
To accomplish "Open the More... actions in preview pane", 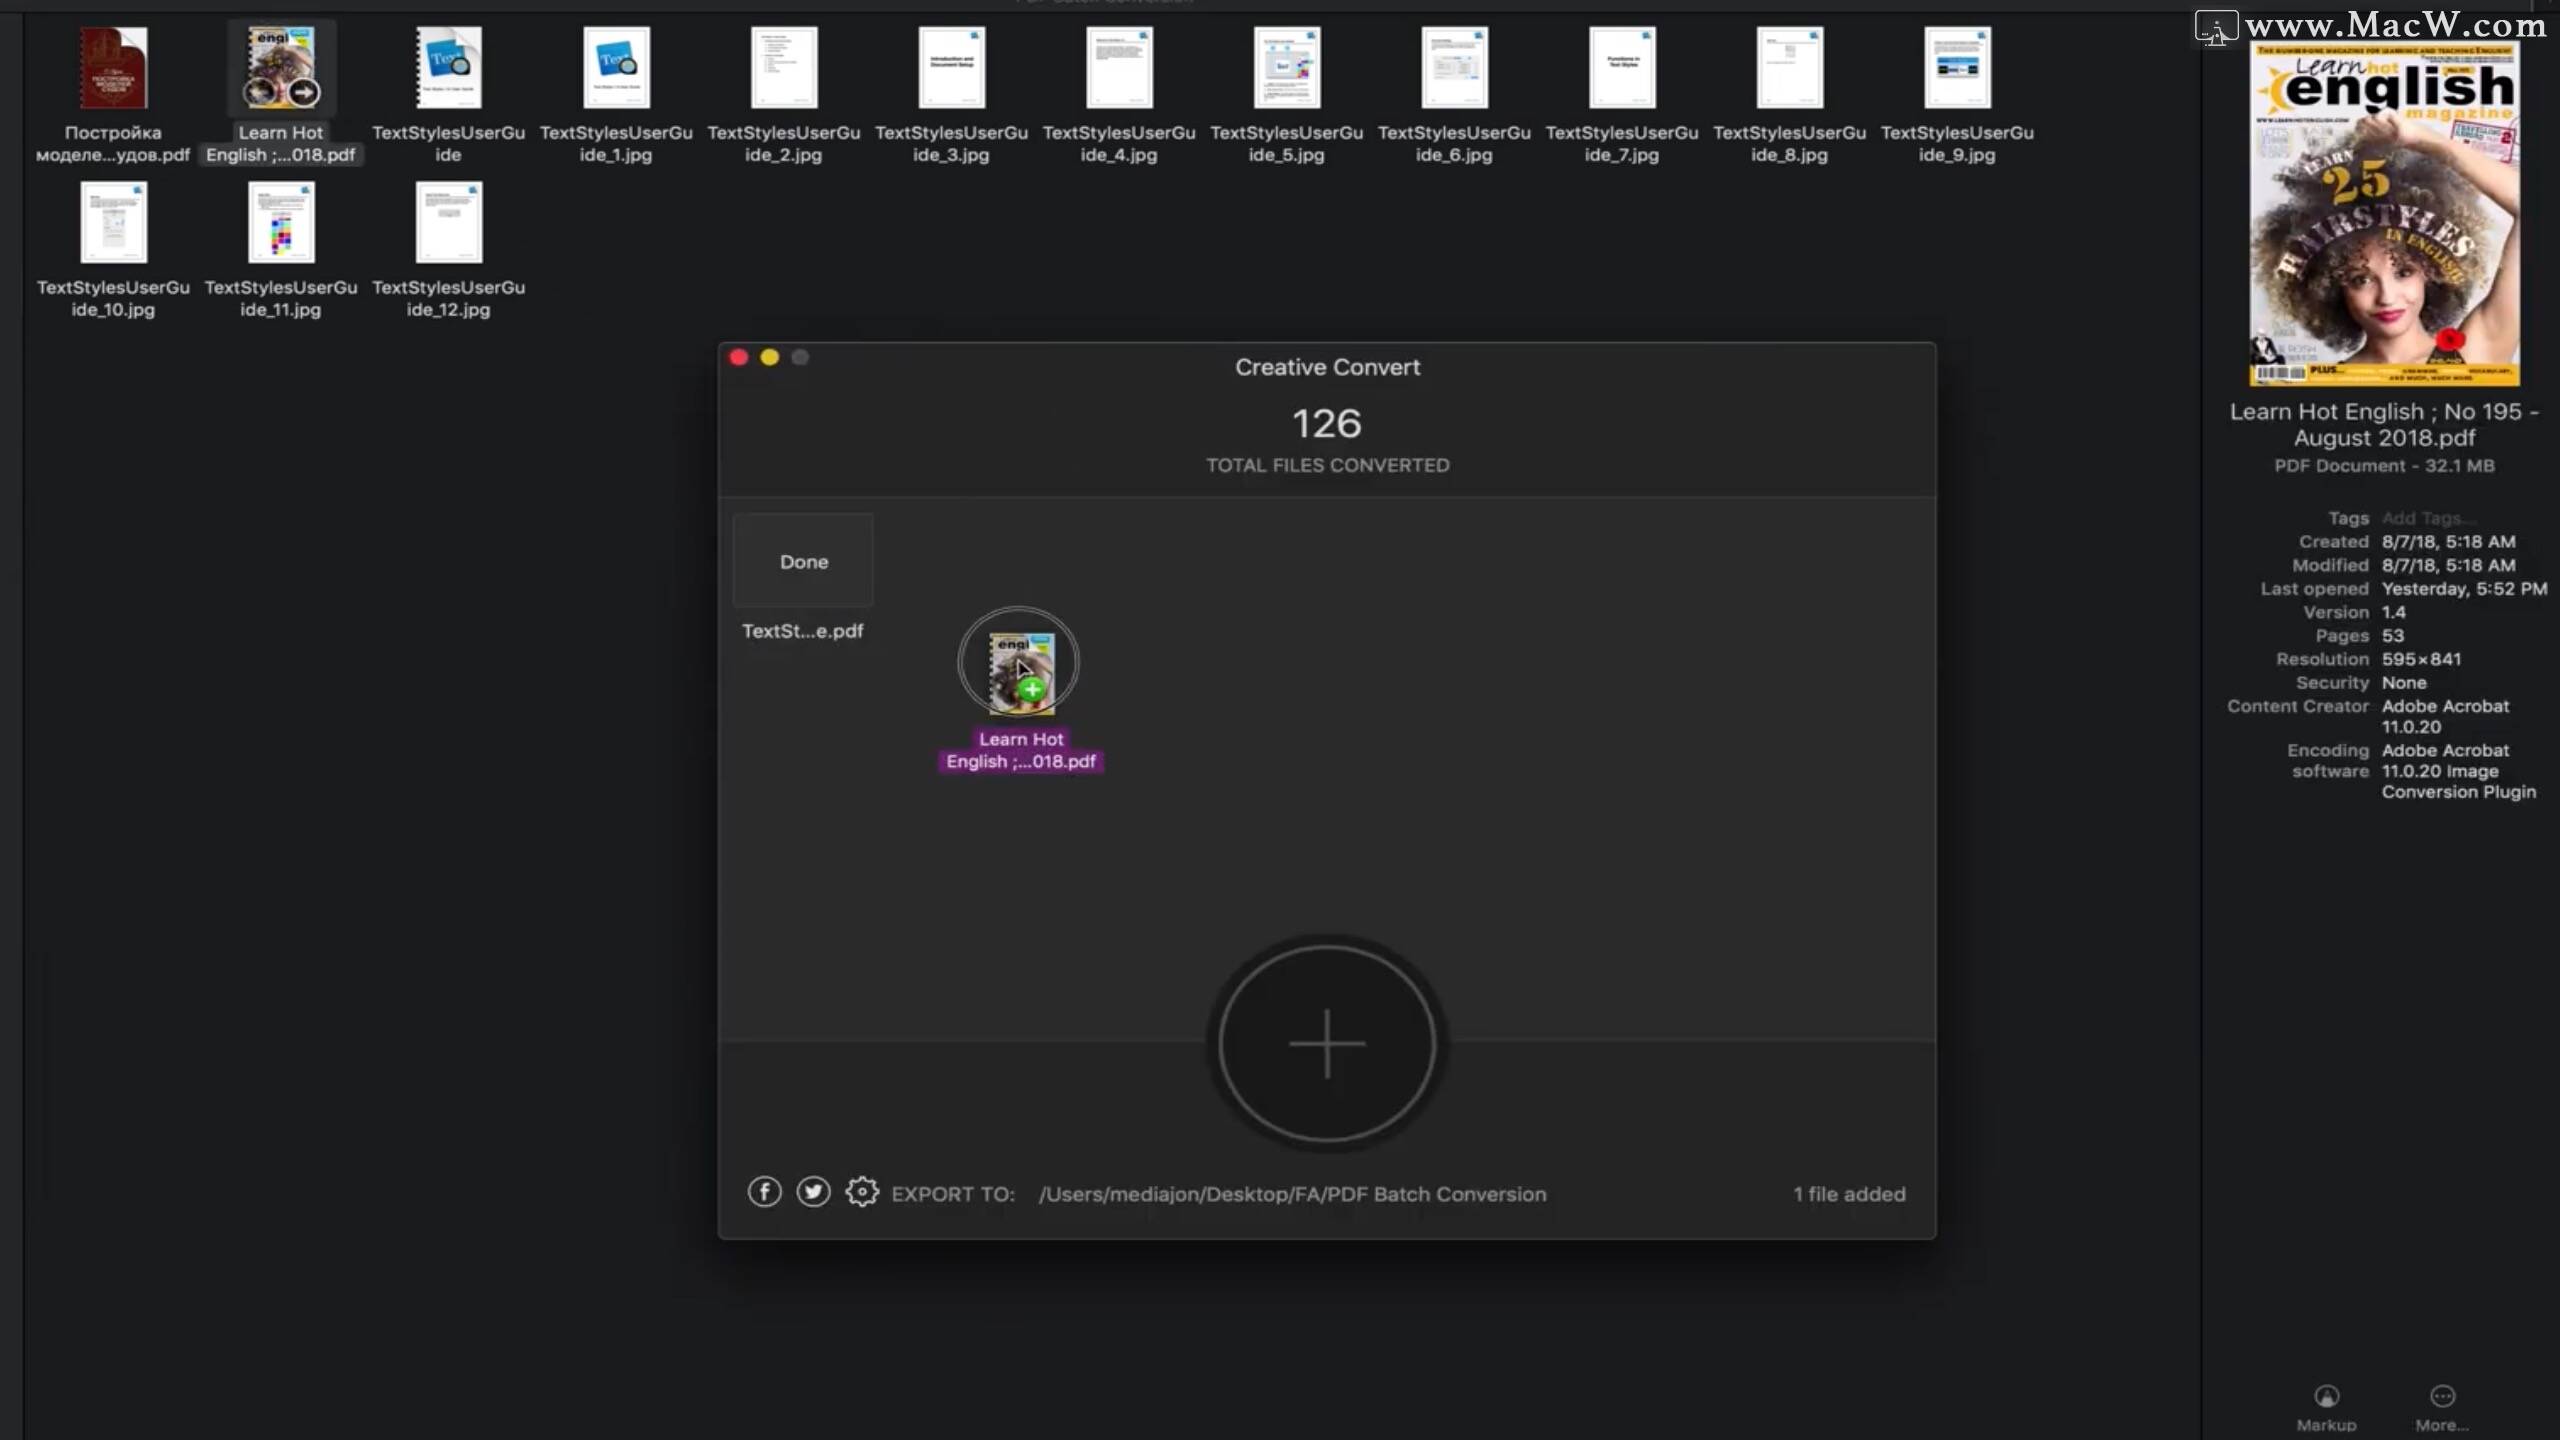I will click(2442, 1408).
